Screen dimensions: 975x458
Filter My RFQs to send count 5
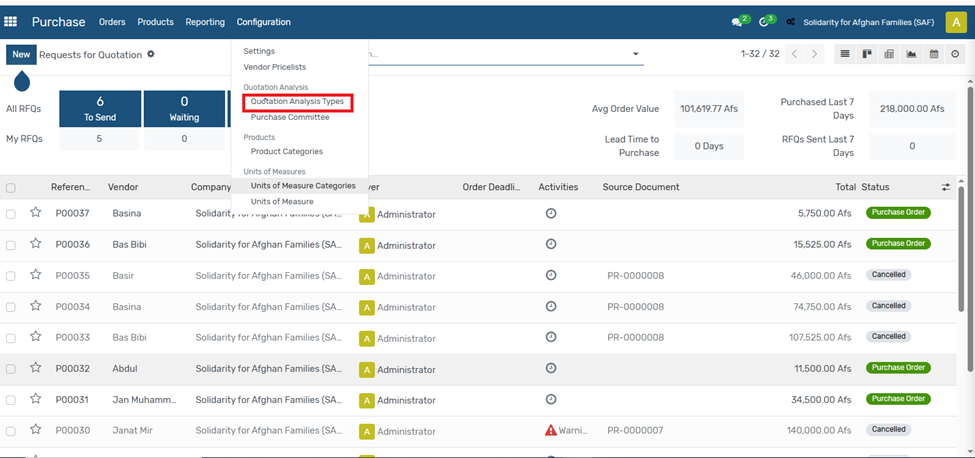point(99,139)
